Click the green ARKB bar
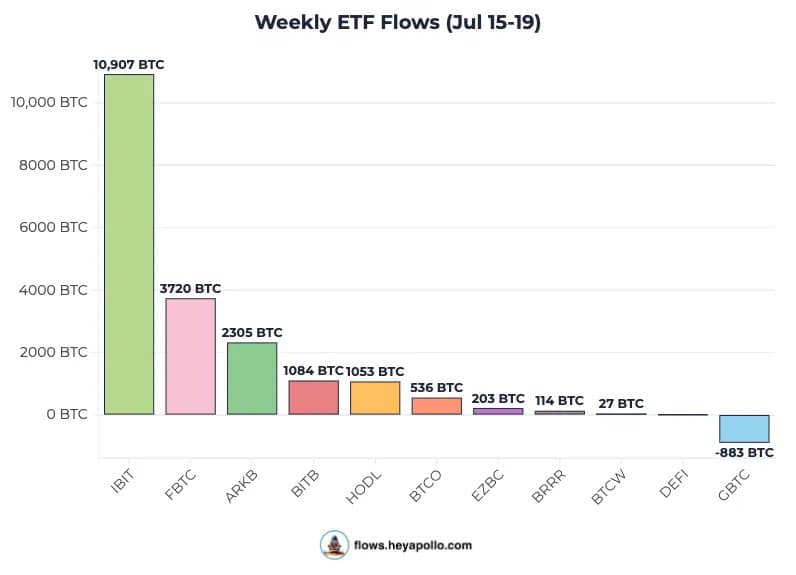Viewport: 796px width, 575px height. tap(252, 378)
